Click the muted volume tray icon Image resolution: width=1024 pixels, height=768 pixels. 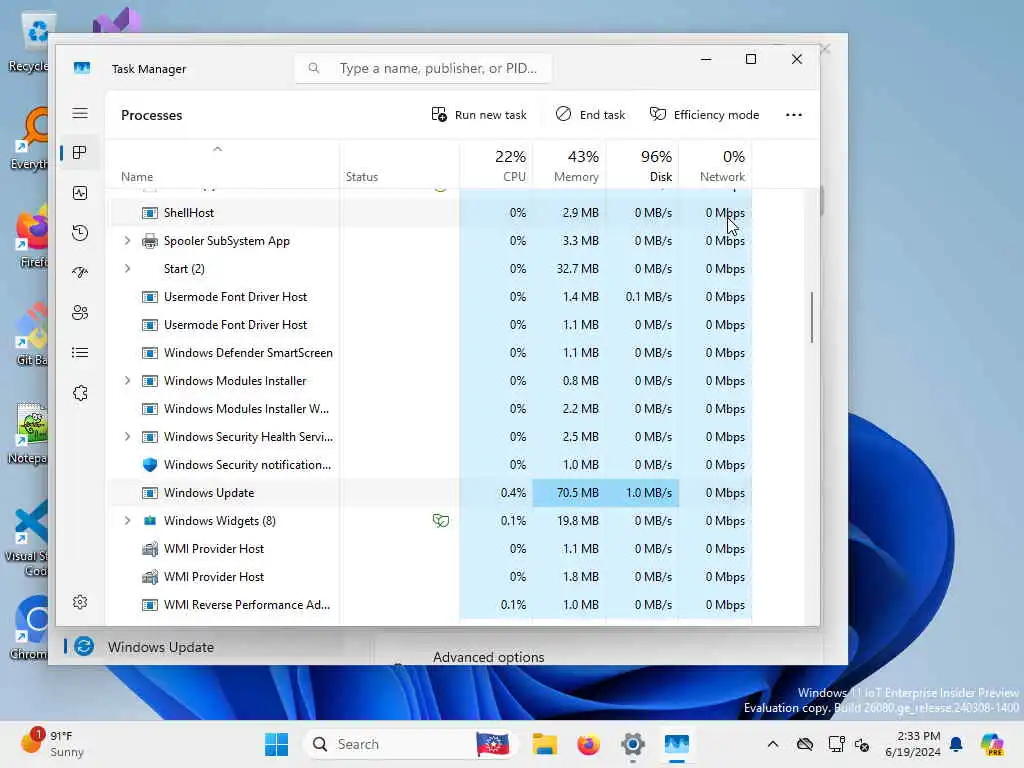(x=862, y=744)
